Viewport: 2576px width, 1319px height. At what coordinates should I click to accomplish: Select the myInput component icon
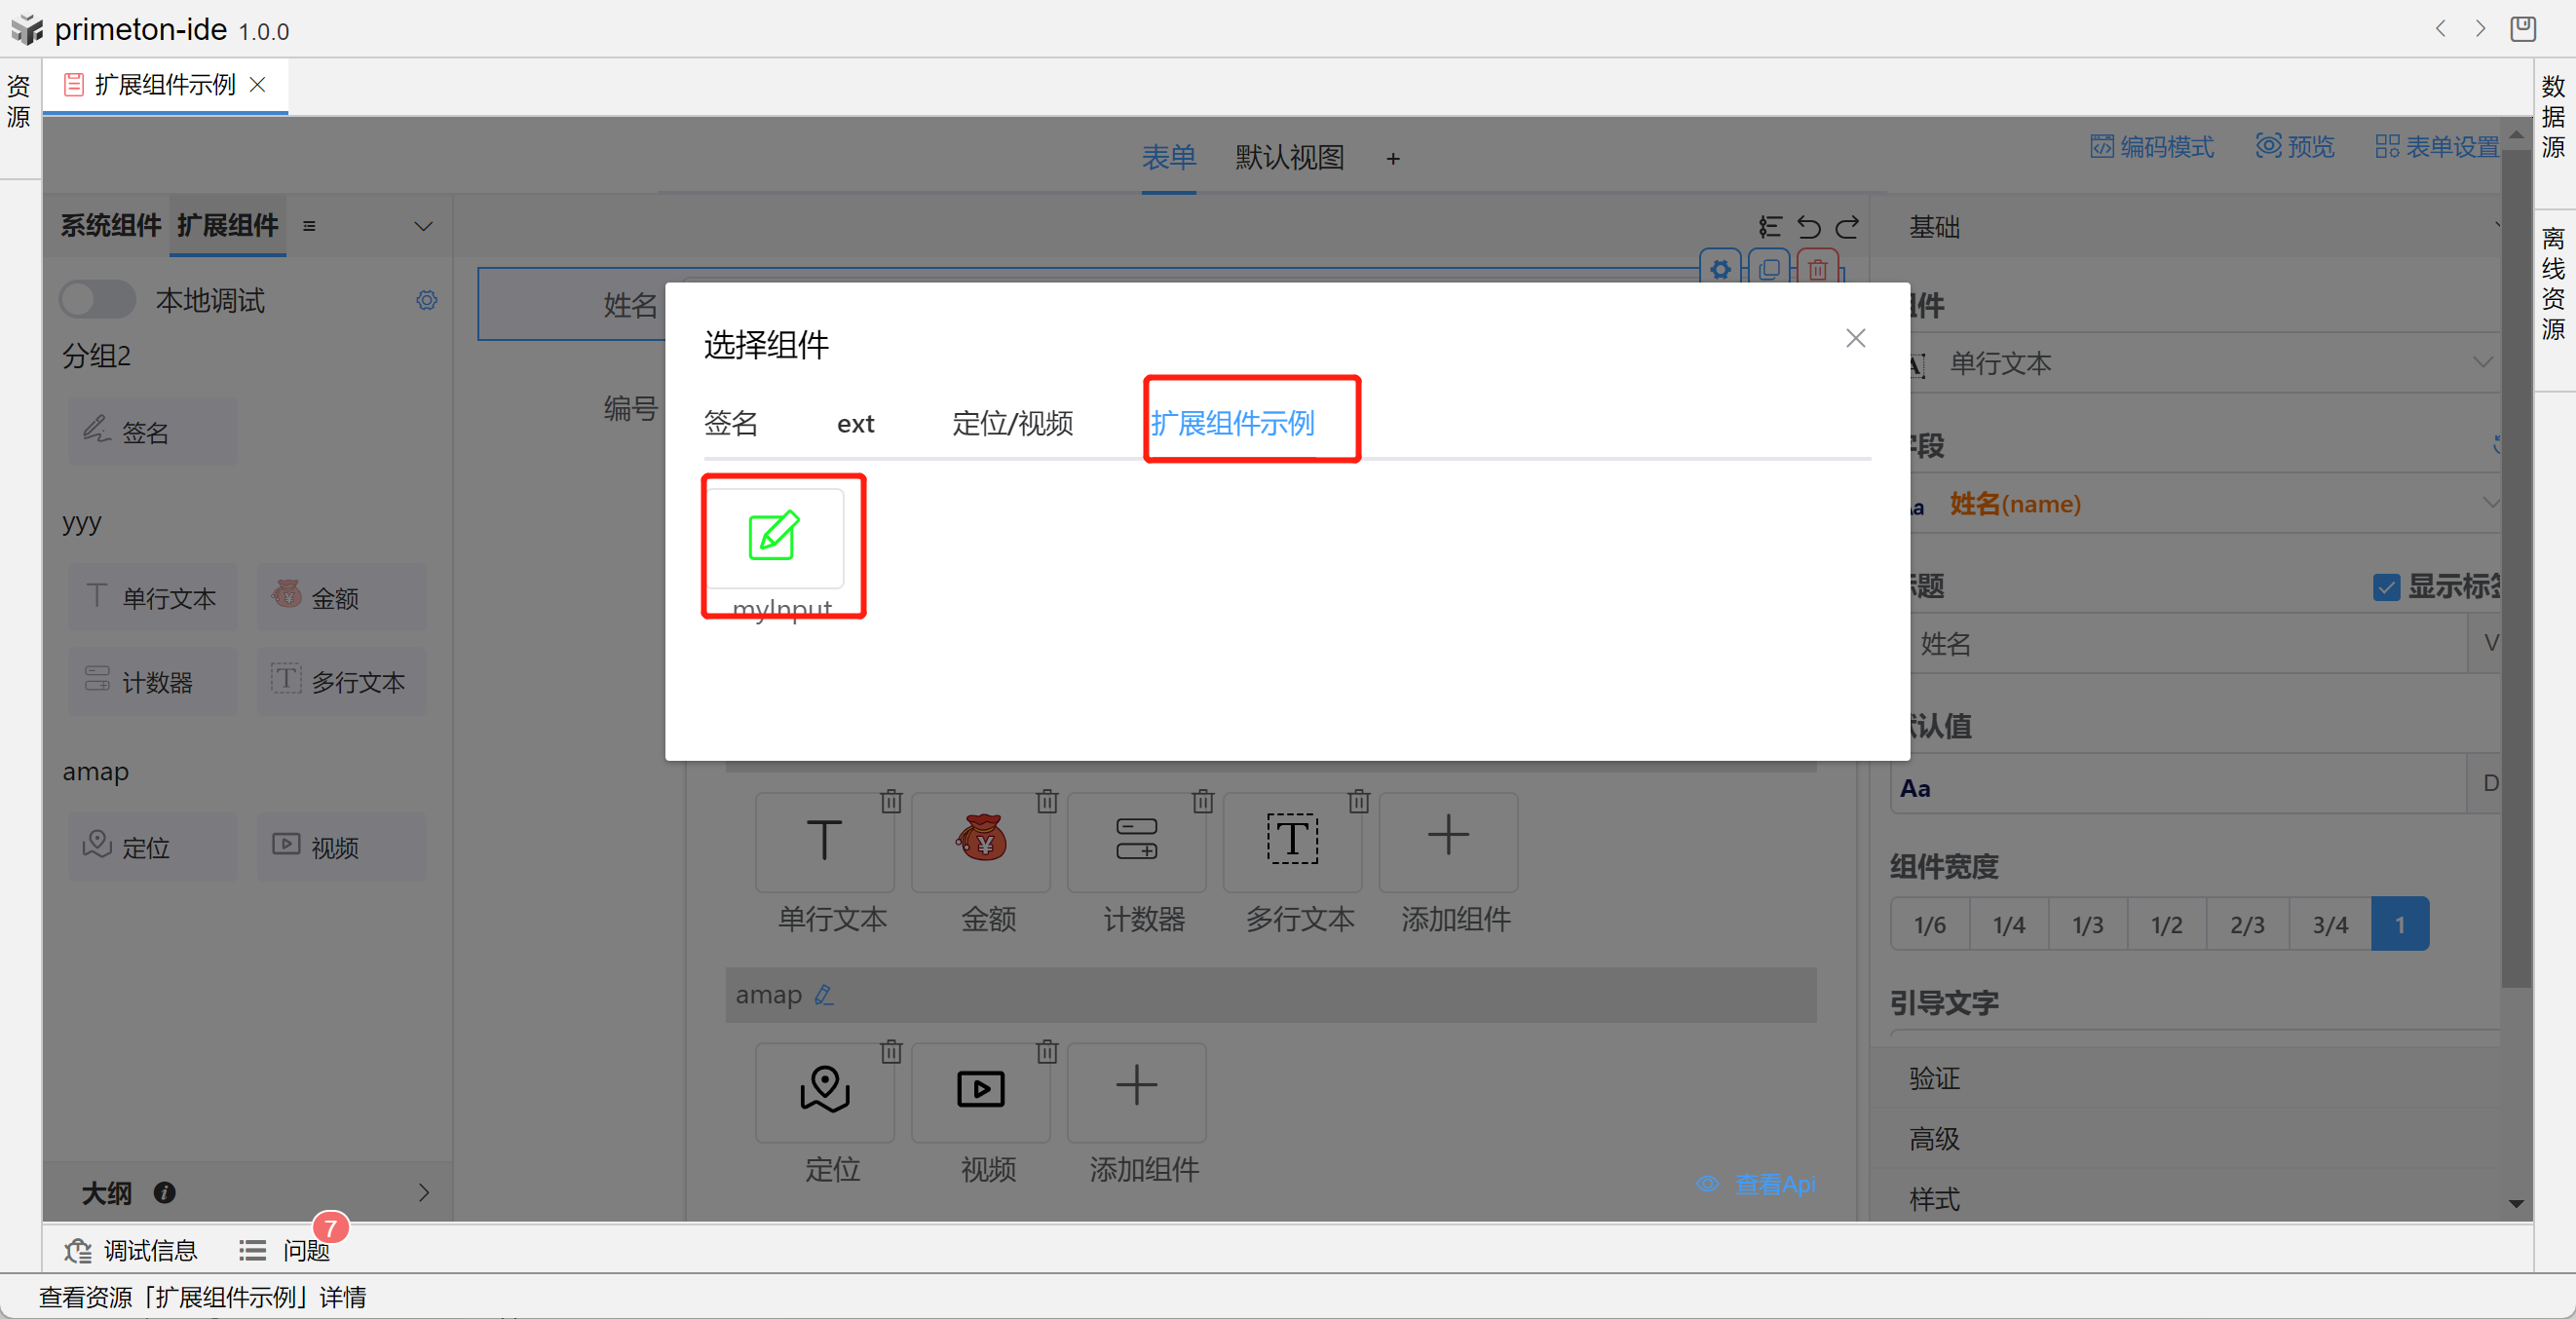click(774, 537)
